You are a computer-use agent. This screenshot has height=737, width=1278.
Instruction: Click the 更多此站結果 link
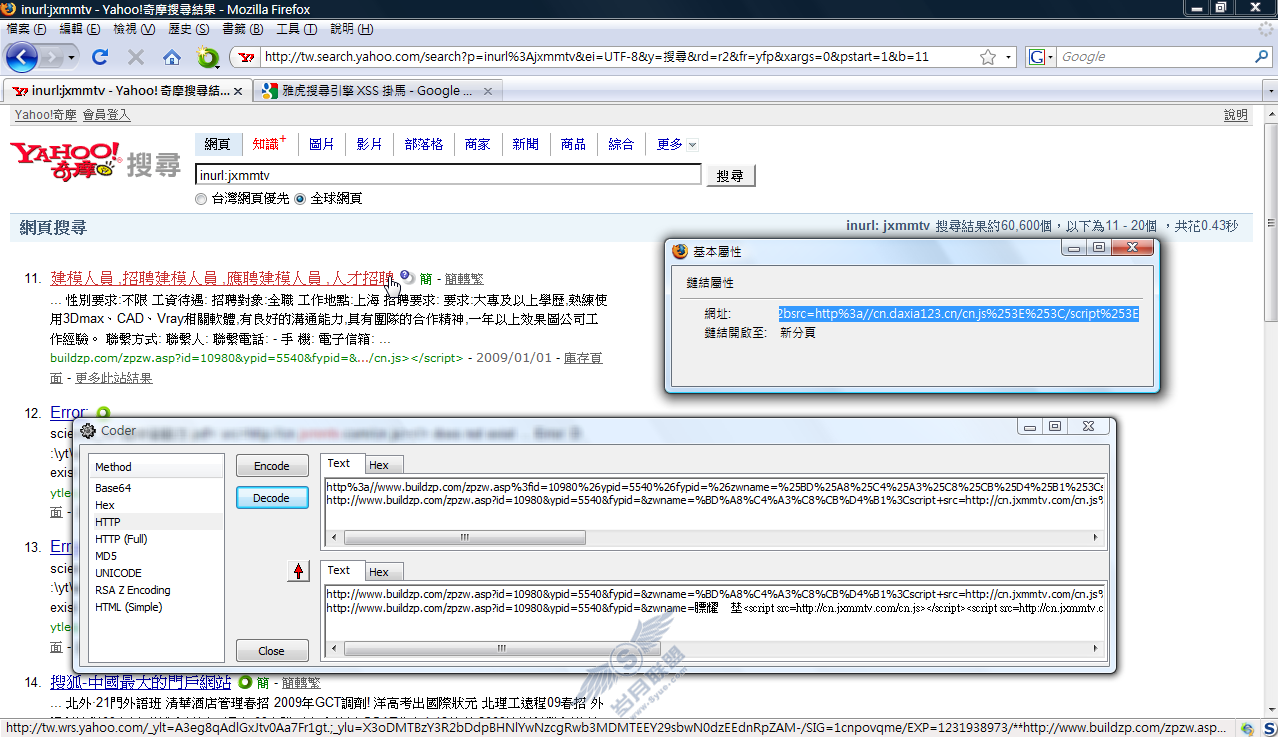[x=114, y=378]
